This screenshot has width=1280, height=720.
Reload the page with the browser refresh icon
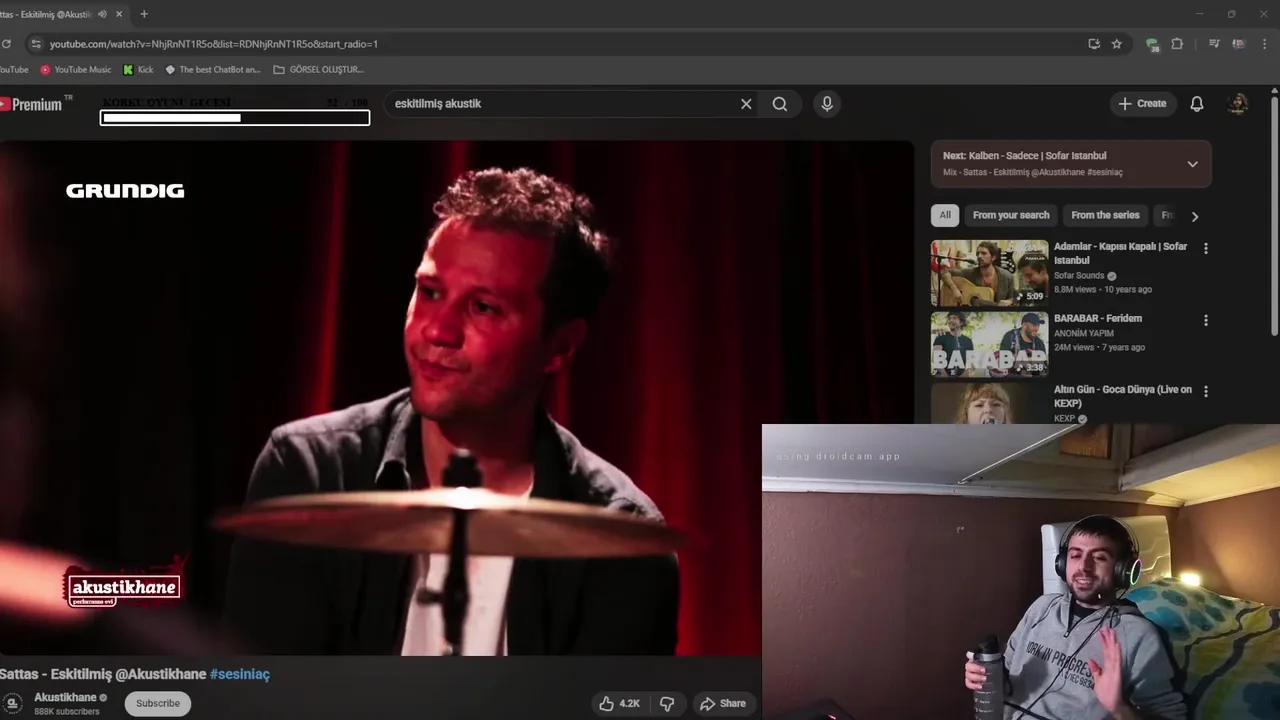point(6,44)
